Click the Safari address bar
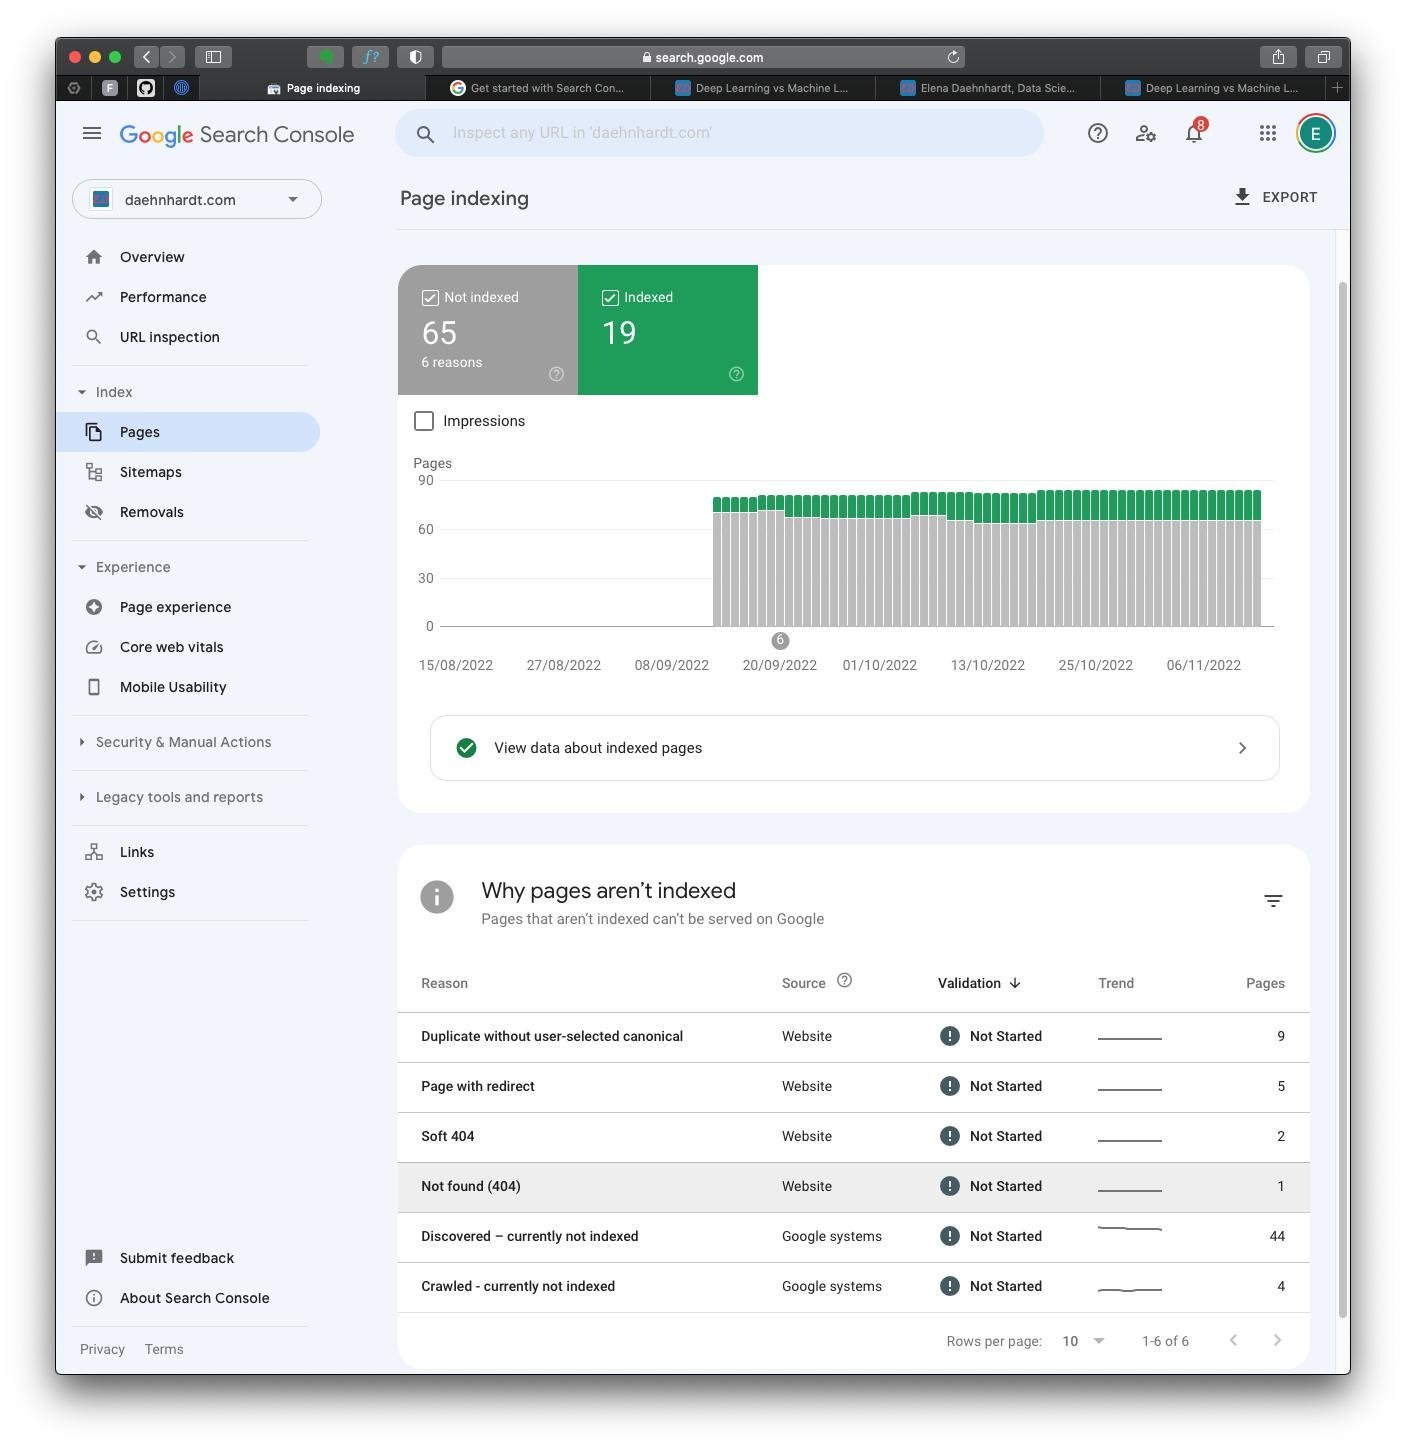Viewport: 1406px width, 1448px height. (703, 57)
